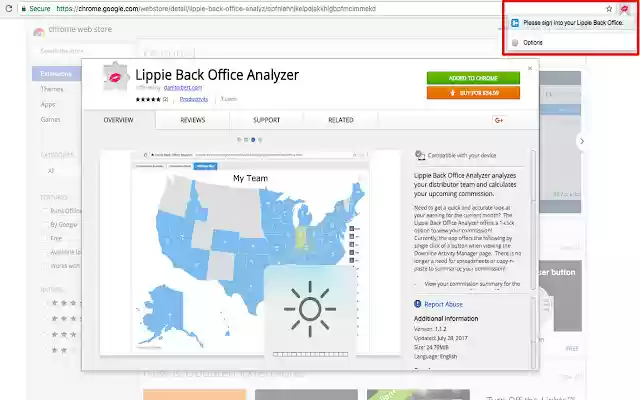Toggle the 'Free' feature checkbox

pos(45,238)
